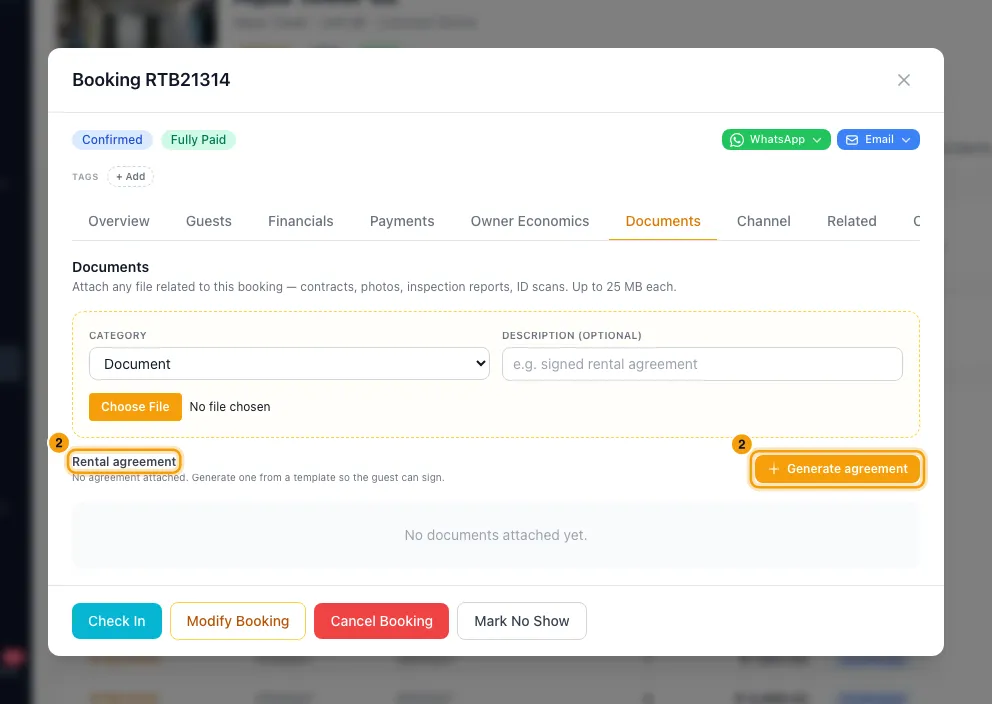Click the No file chosen text
Screen dimensions: 992x704
[230, 407]
